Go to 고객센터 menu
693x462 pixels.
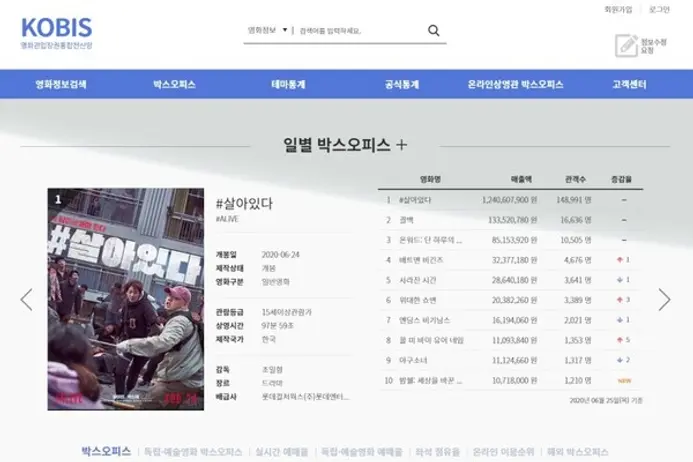point(629,84)
